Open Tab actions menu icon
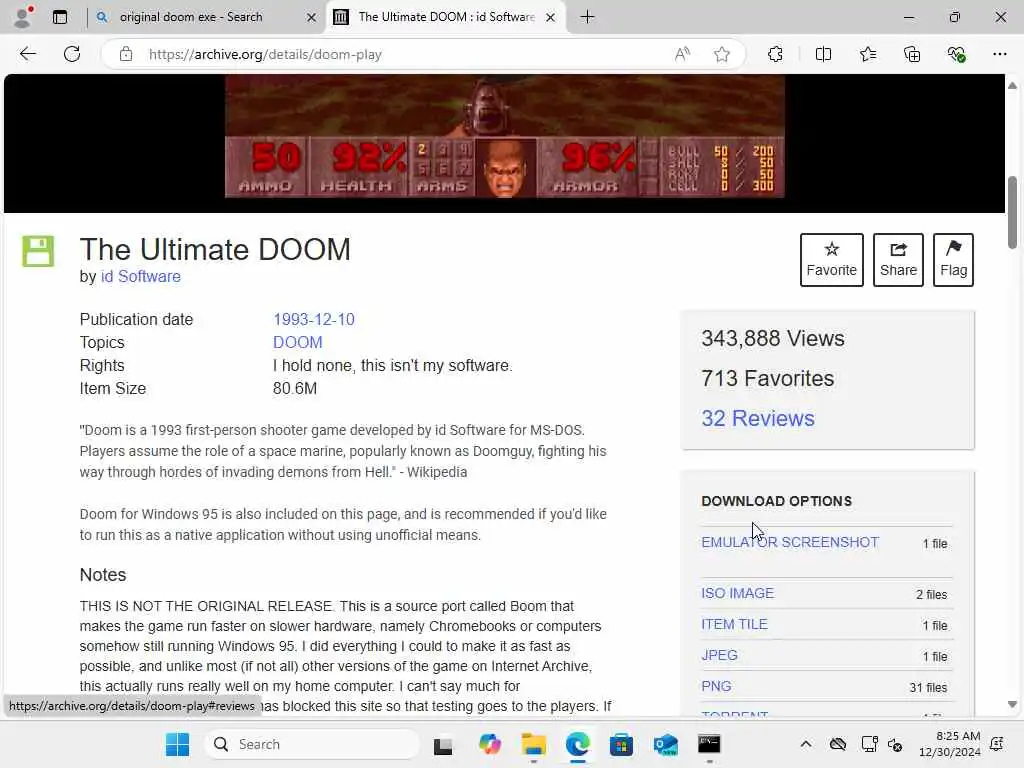Viewport: 1024px width, 768px height. (x=60, y=17)
